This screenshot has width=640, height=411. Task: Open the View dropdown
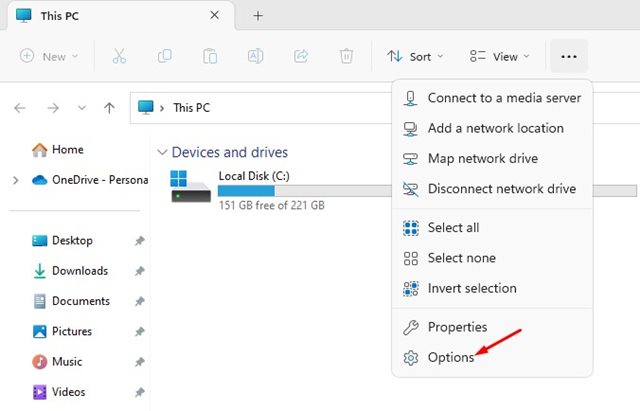pyautogui.click(x=499, y=56)
